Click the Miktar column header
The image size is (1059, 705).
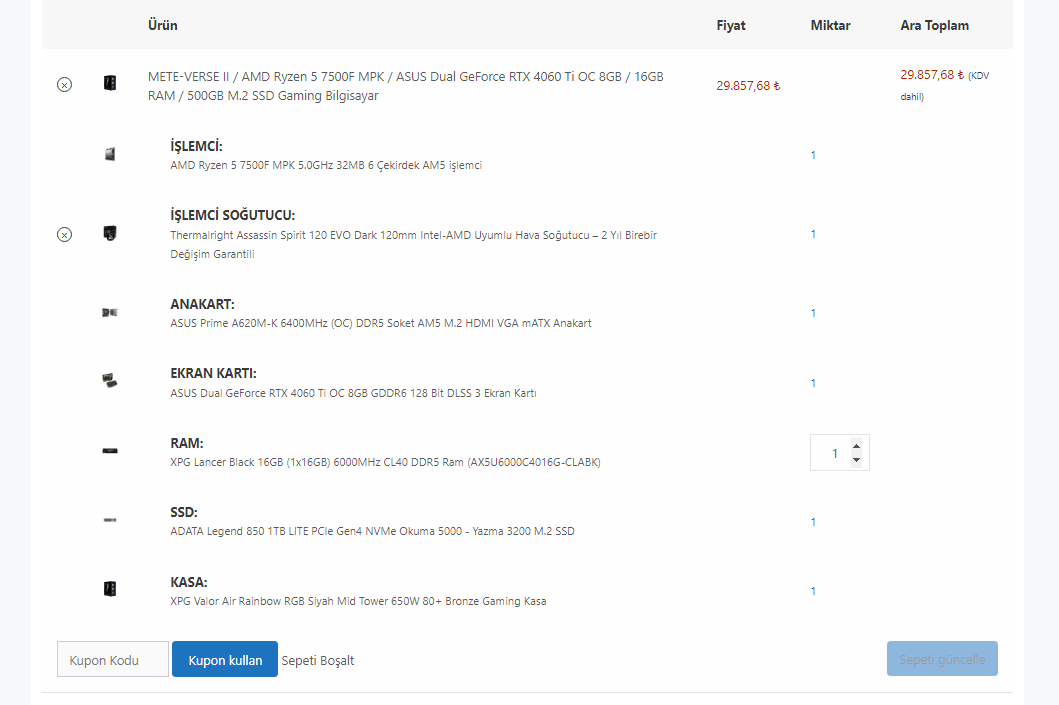tap(830, 25)
